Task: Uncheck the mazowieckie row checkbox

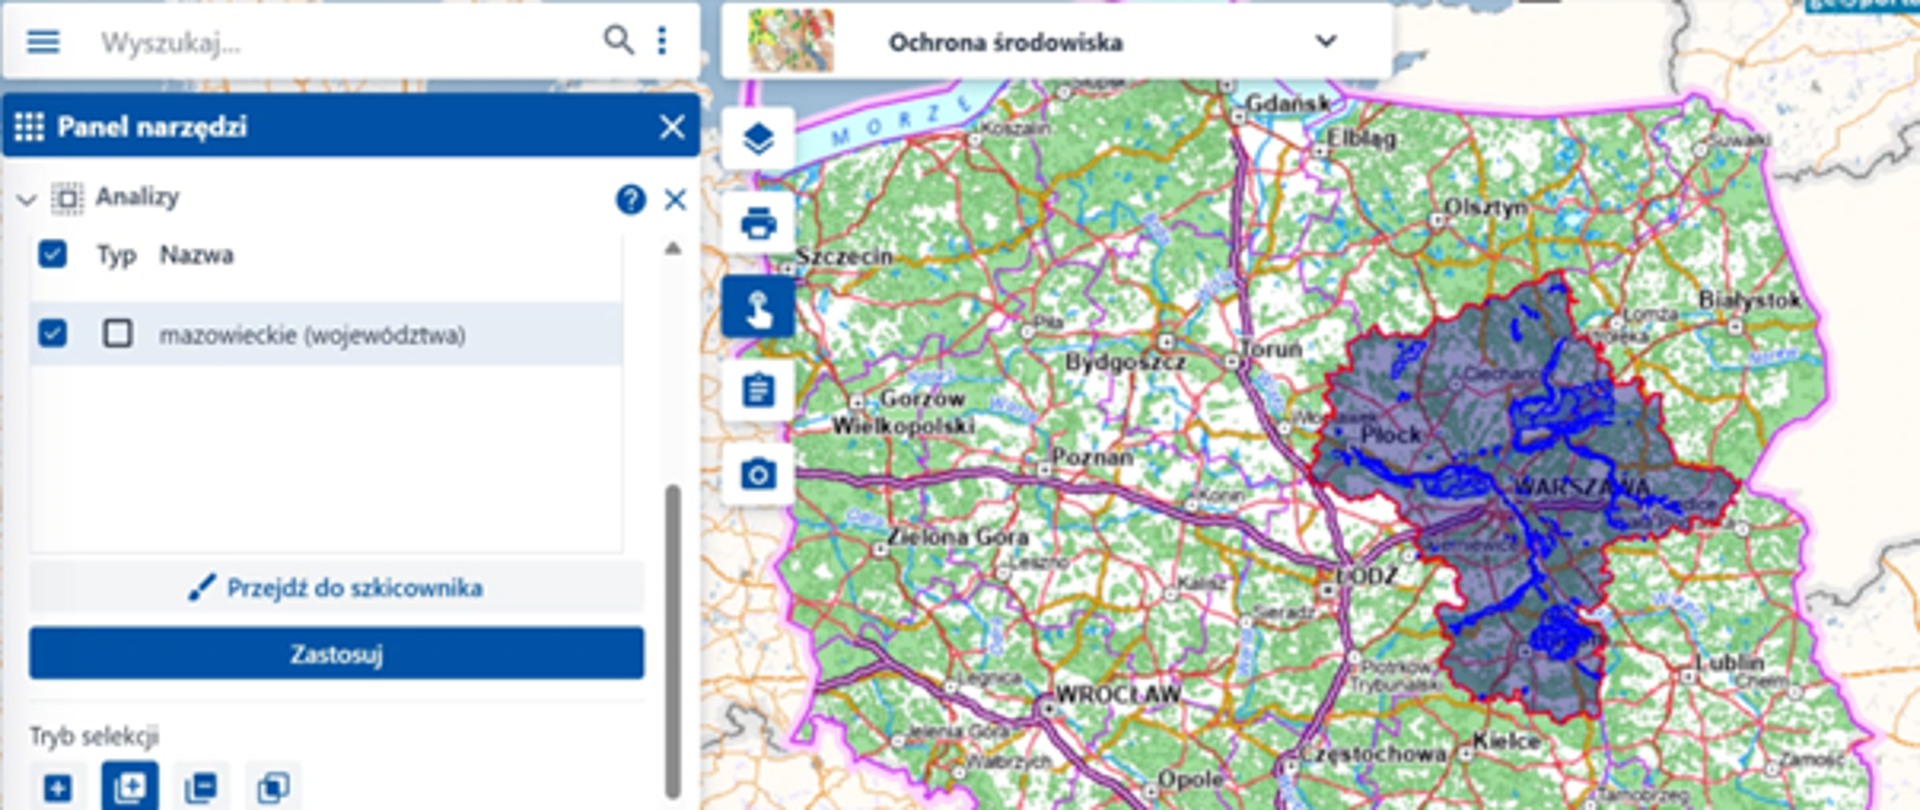Action: click(x=53, y=333)
